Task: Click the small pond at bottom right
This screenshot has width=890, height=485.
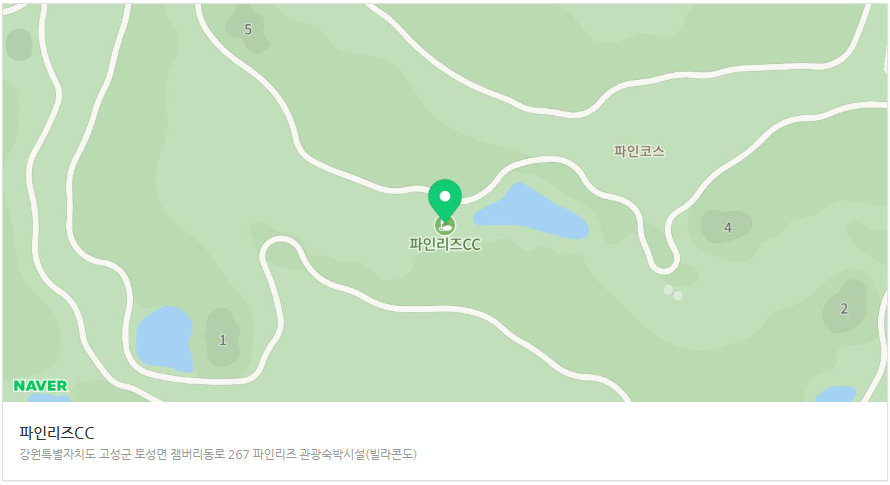Action: pyautogui.click(x=834, y=394)
